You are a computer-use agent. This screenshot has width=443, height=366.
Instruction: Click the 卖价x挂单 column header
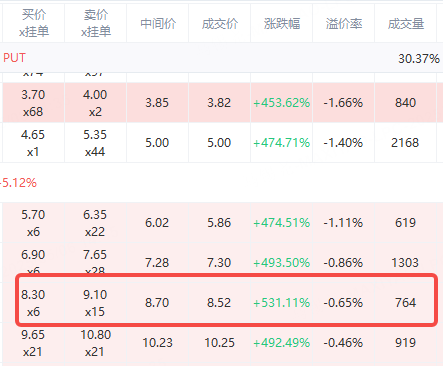click(95, 23)
